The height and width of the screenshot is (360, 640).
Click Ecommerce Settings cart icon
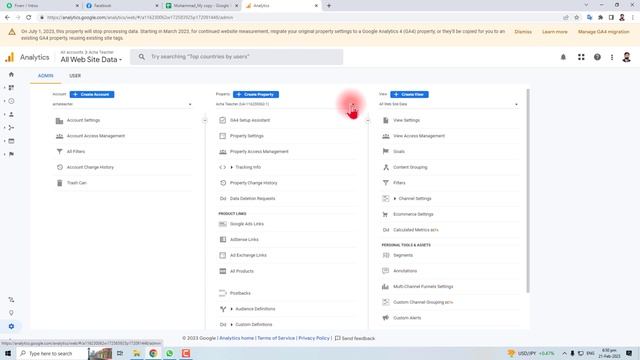(x=386, y=214)
